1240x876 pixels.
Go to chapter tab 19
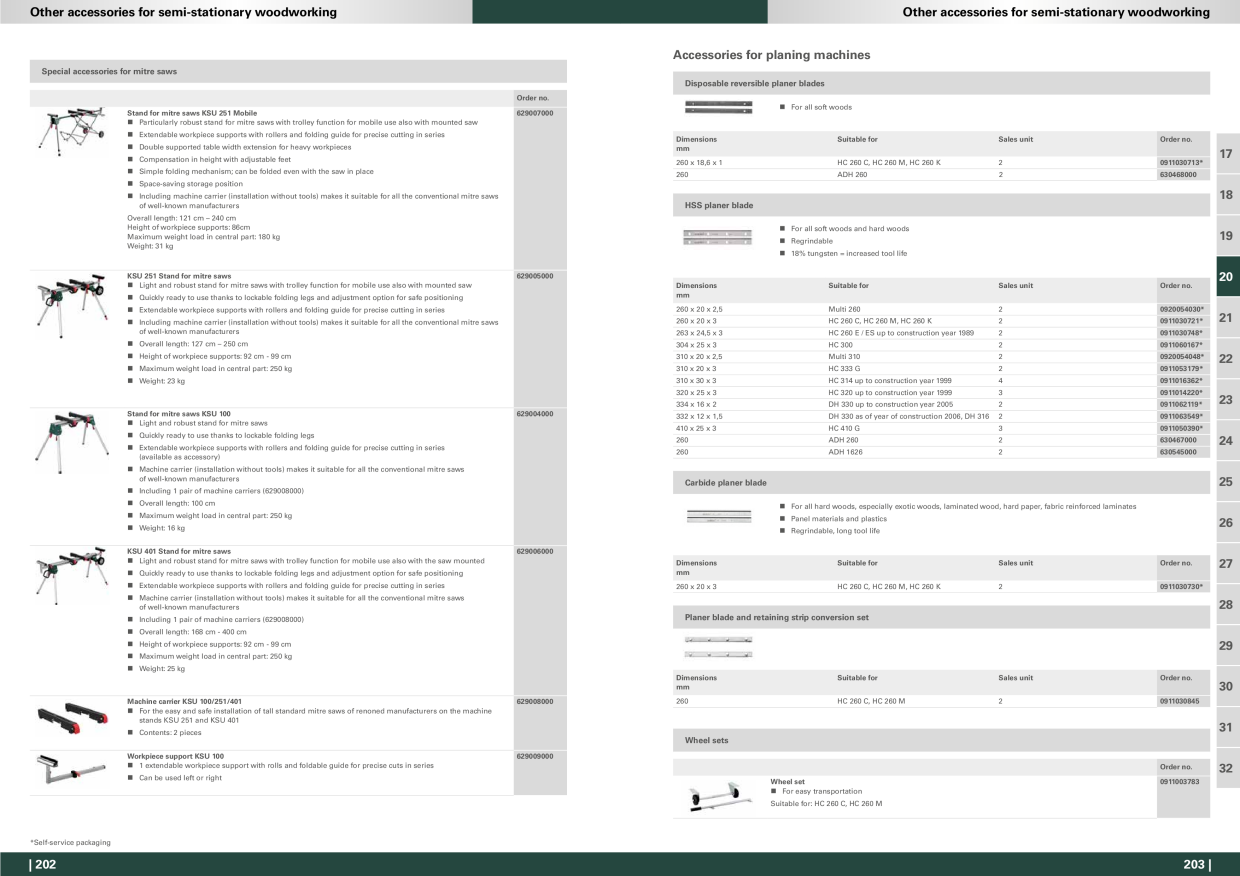point(1226,236)
